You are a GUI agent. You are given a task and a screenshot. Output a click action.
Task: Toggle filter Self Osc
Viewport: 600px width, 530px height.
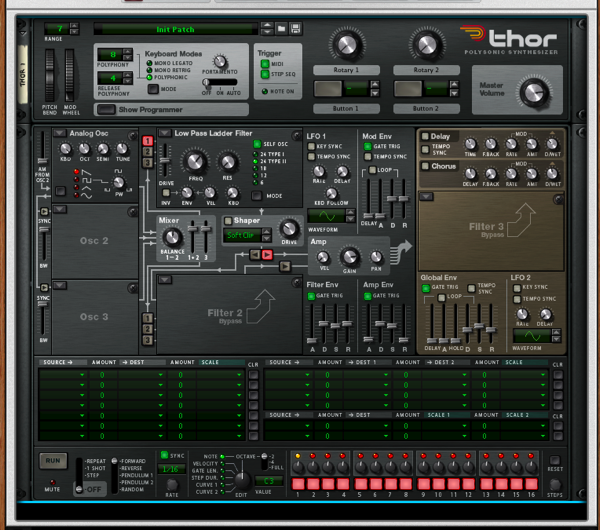coord(257,144)
